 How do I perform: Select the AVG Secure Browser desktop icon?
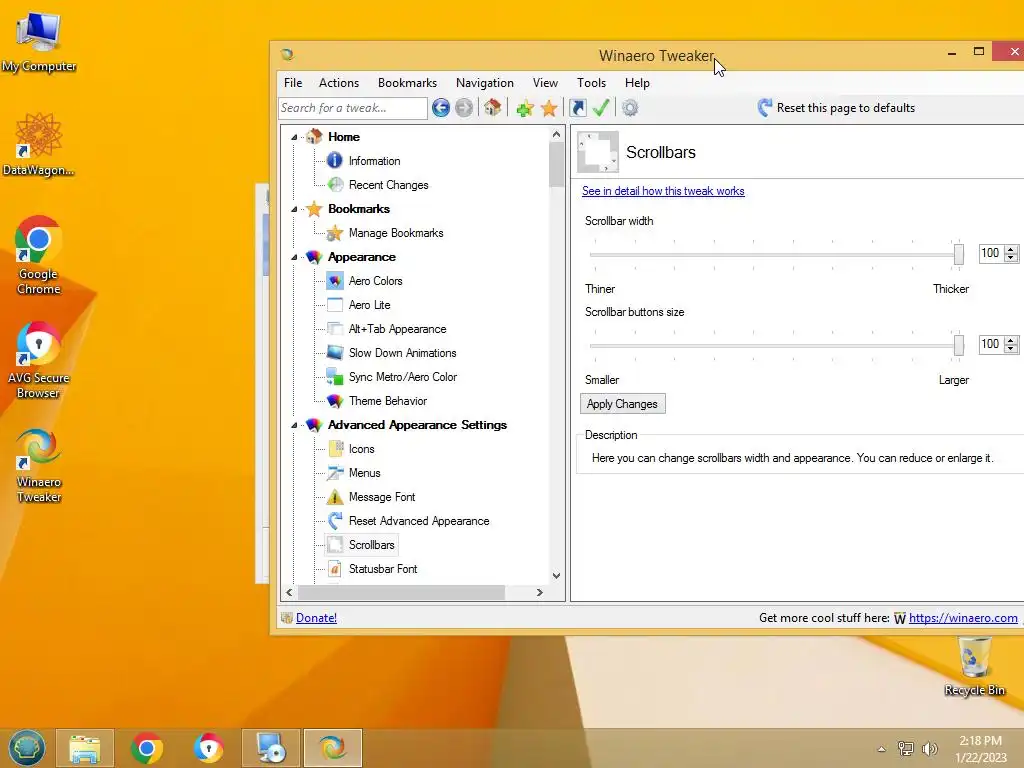point(38,359)
